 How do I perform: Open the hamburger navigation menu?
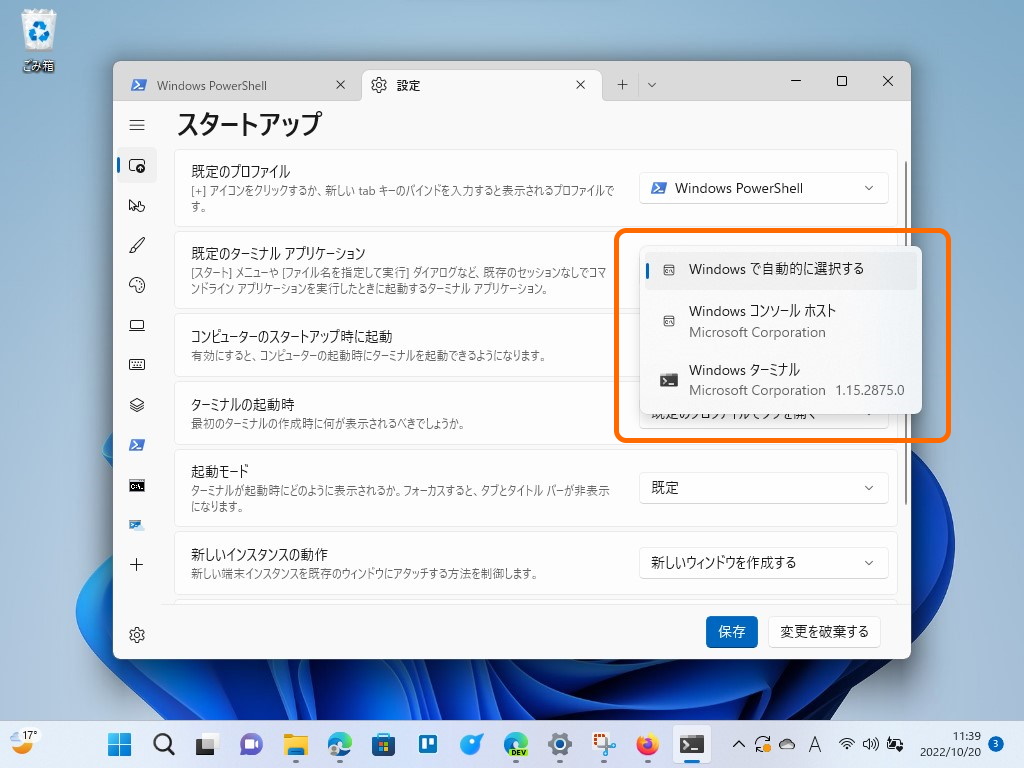(137, 125)
